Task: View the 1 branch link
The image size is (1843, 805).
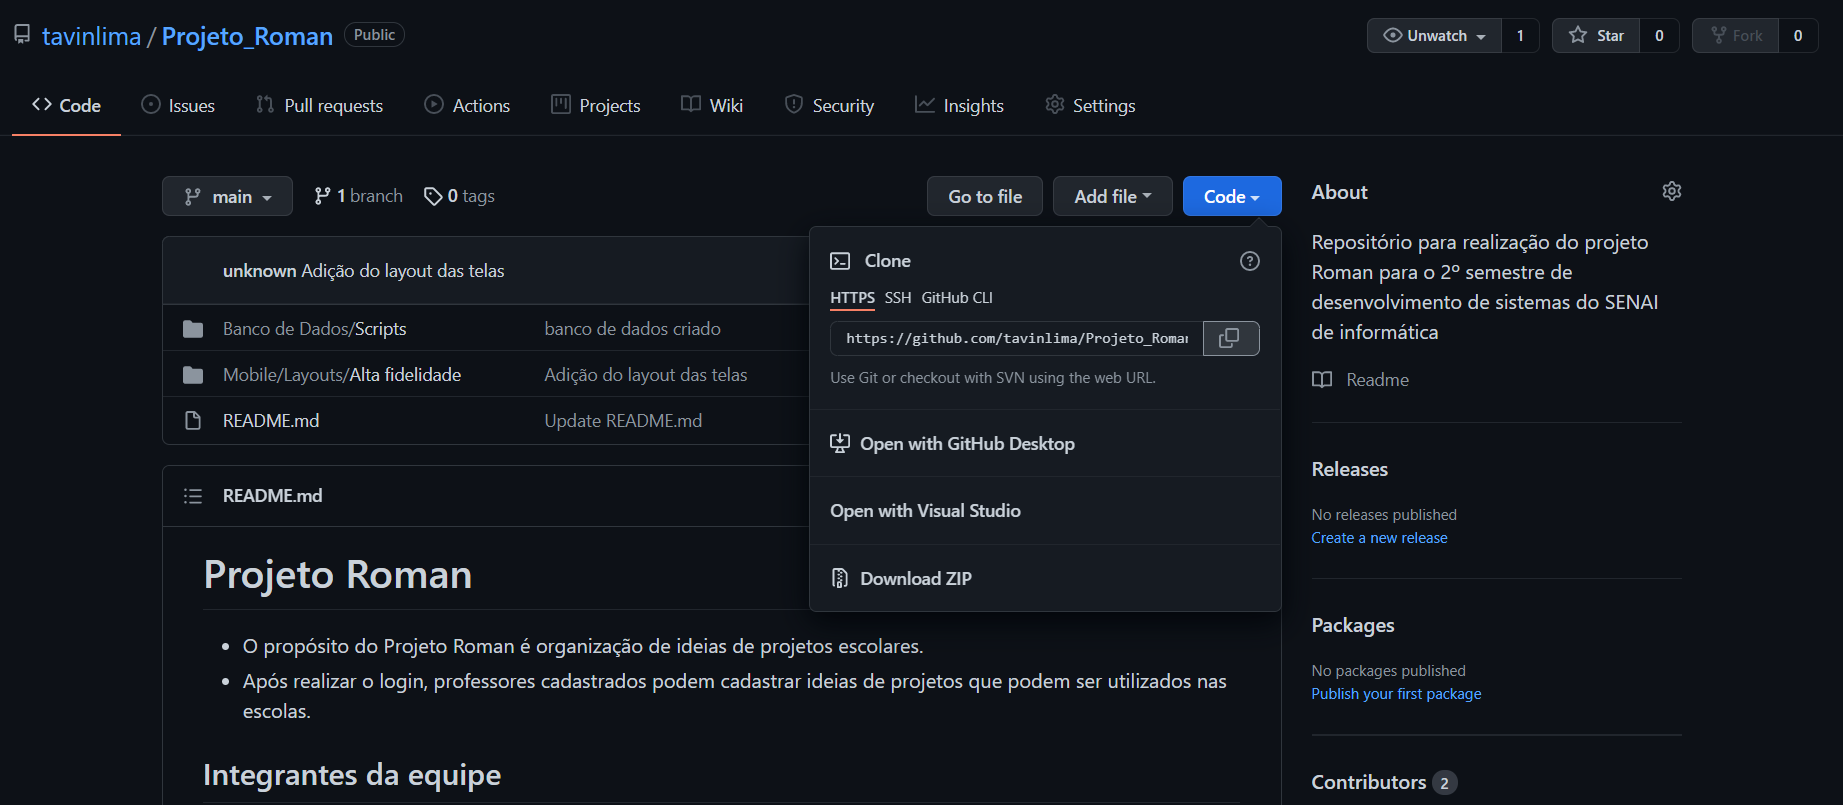Action: 358,196
